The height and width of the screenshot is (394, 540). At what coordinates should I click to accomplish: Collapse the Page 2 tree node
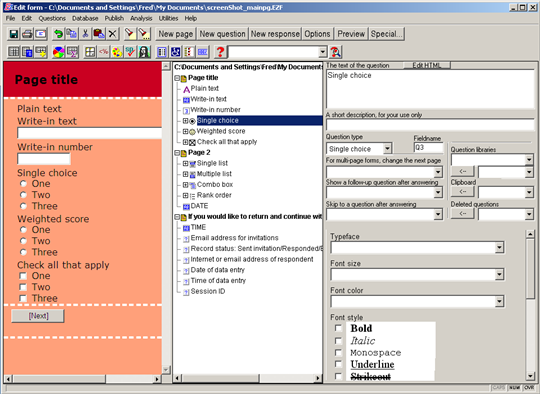(x=177, y=153)
